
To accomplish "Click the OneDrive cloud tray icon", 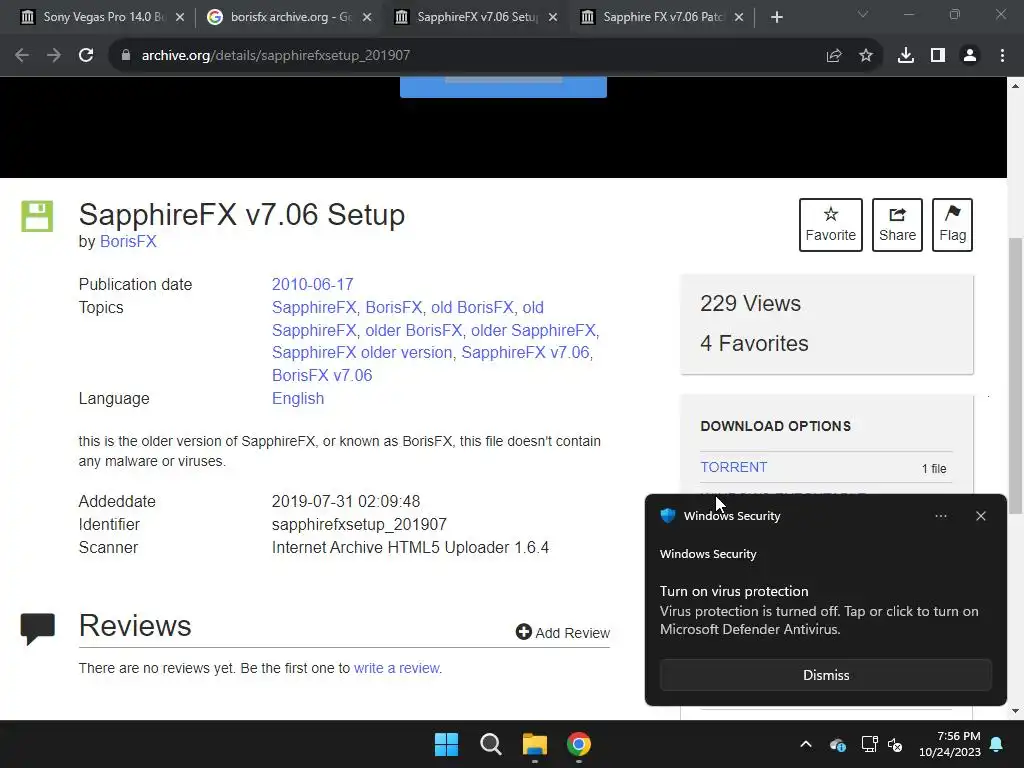I will [838, 744].
